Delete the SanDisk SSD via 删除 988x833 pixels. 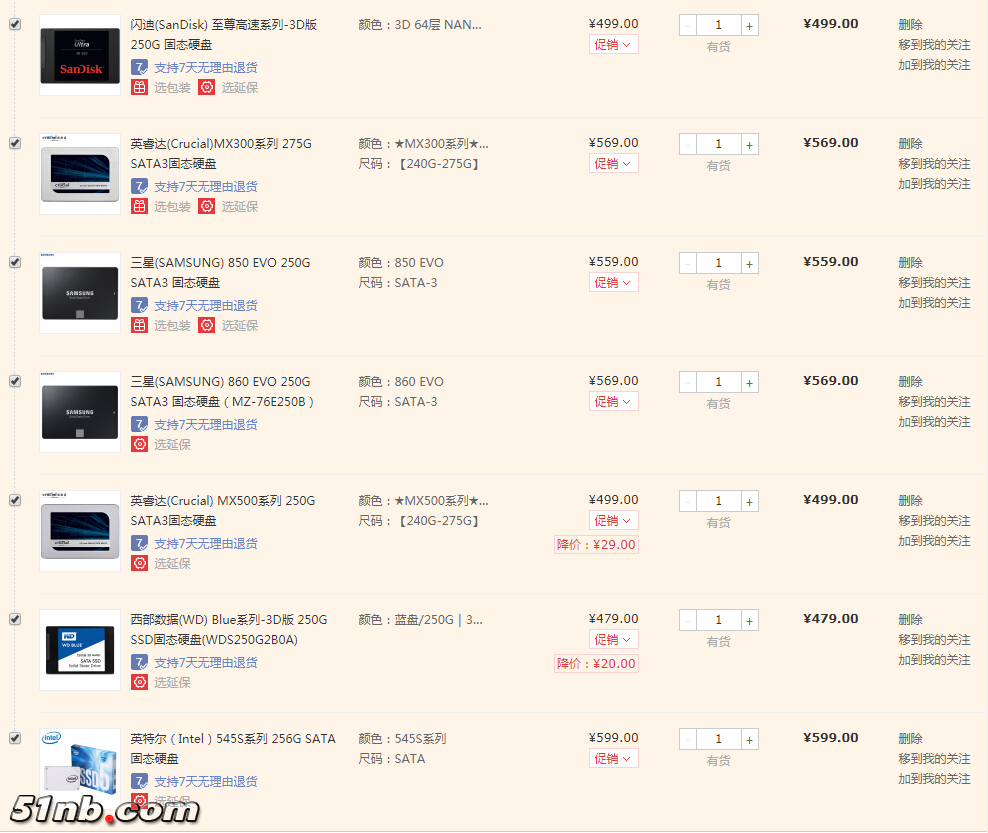click(910, 25)
